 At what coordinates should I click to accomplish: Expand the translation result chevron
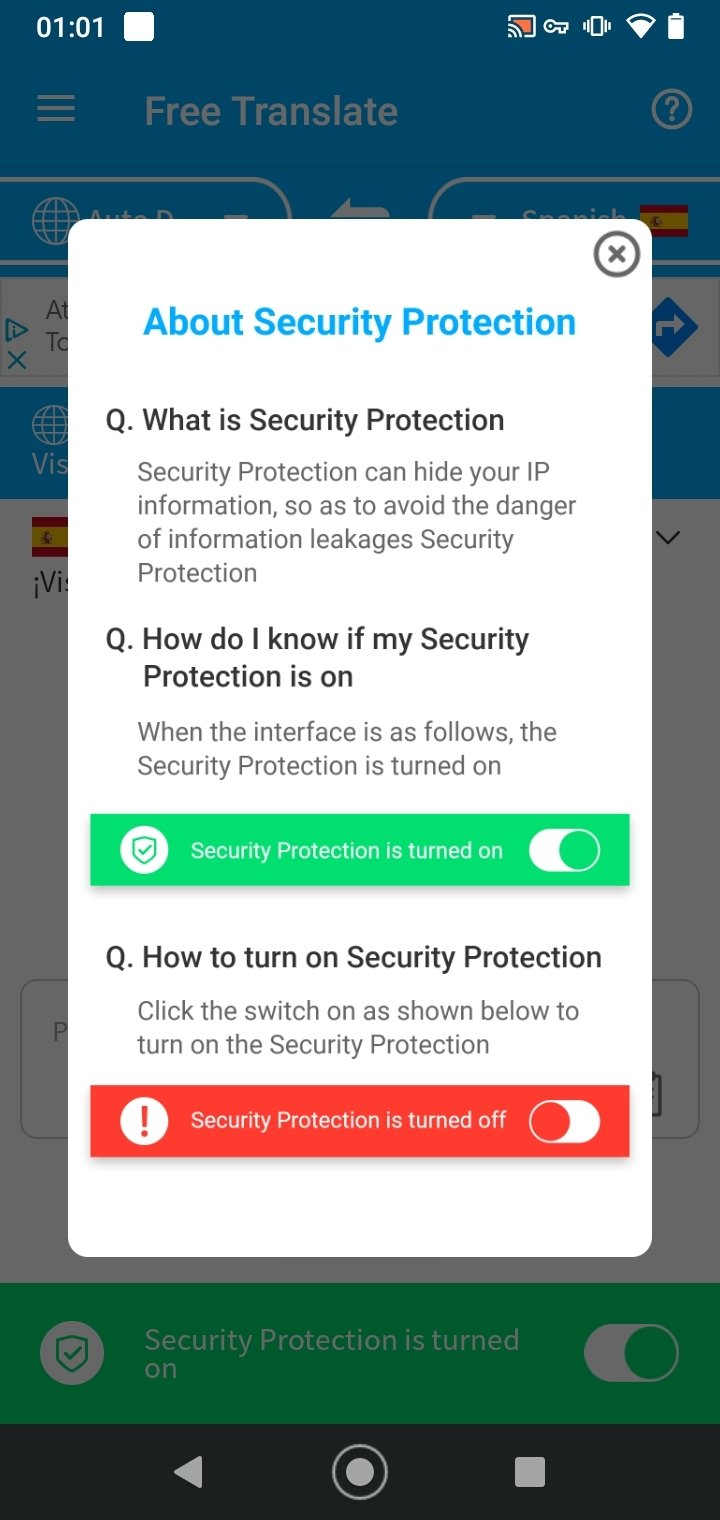(668, 538)
